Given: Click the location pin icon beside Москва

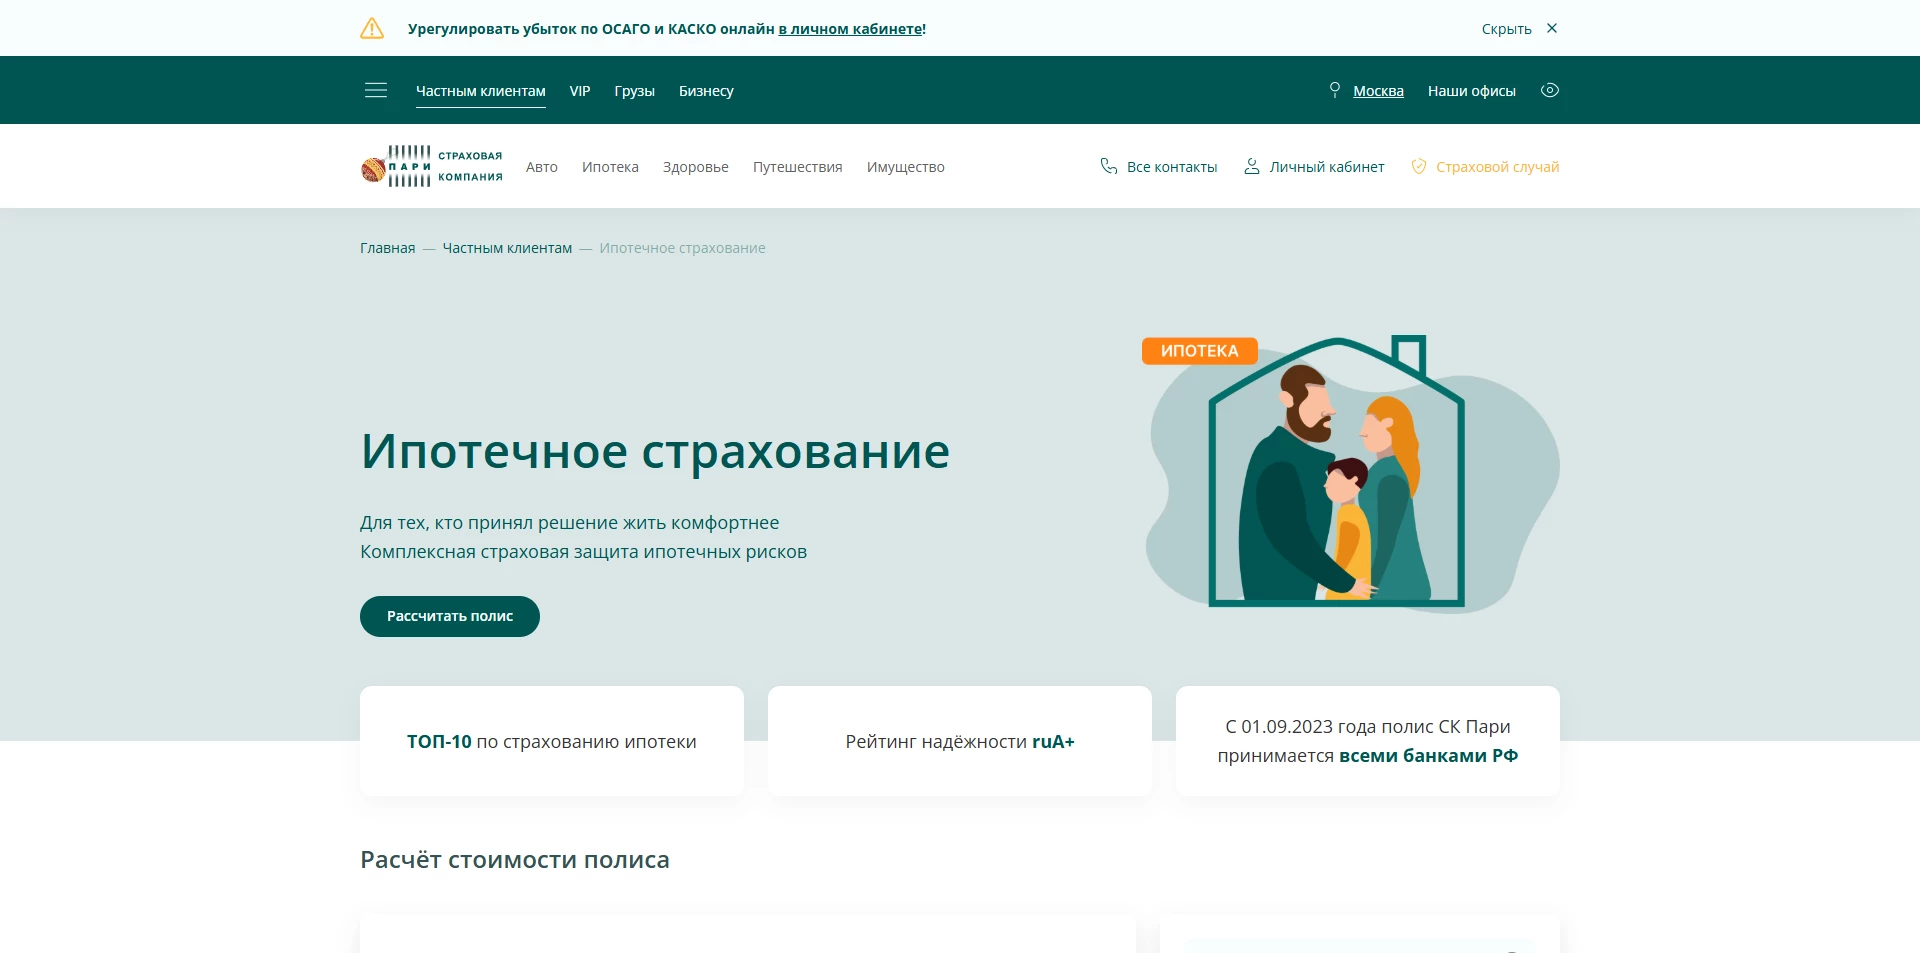Looking at the screenshot, I should coord(1335,90).
